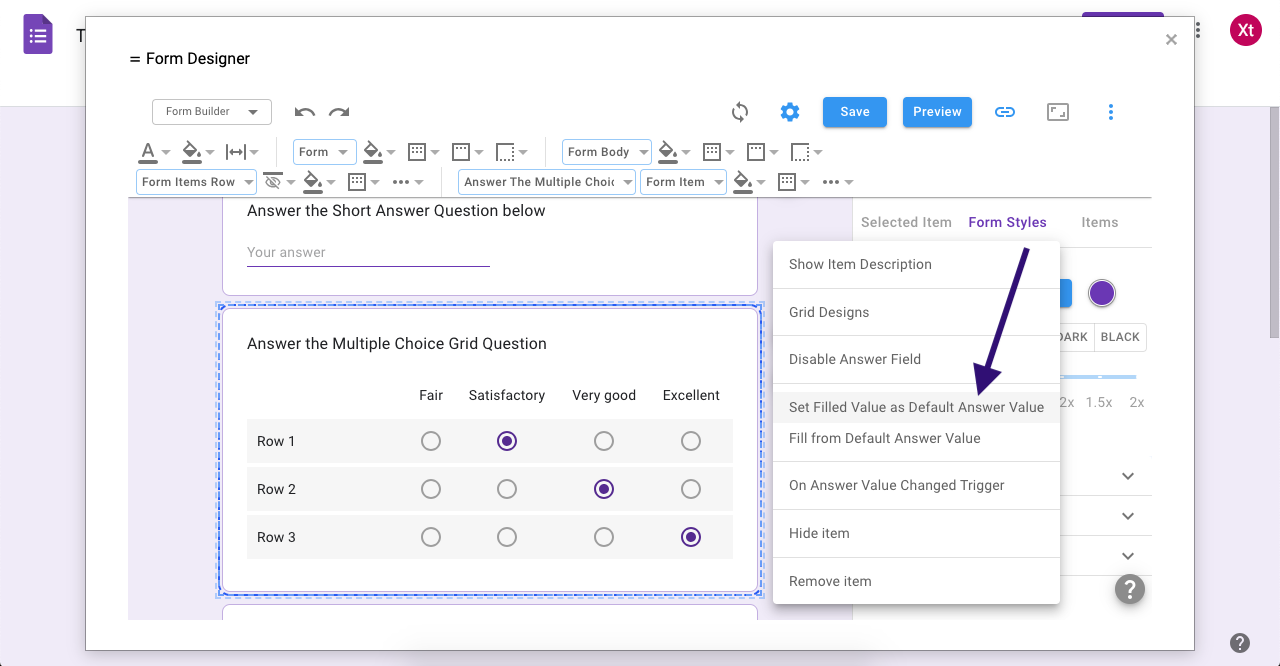Click the Preview button
This screenshot has width=1280, height=666.
(x=937, y=112)
